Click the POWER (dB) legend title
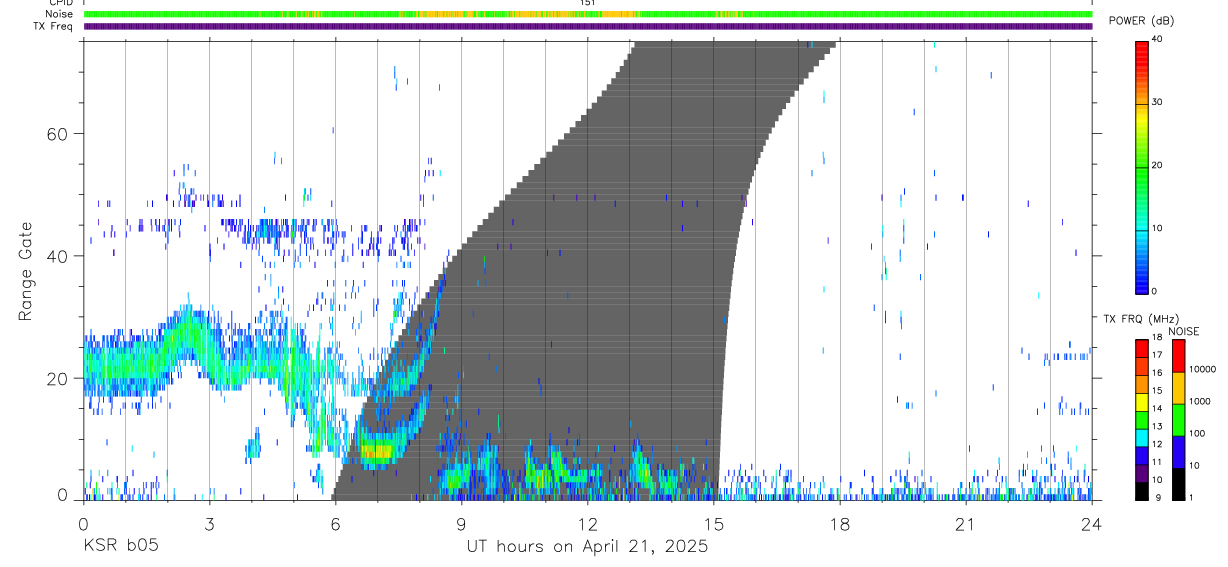Viewport: 1228px width, 567px height. click(1142, 21)
